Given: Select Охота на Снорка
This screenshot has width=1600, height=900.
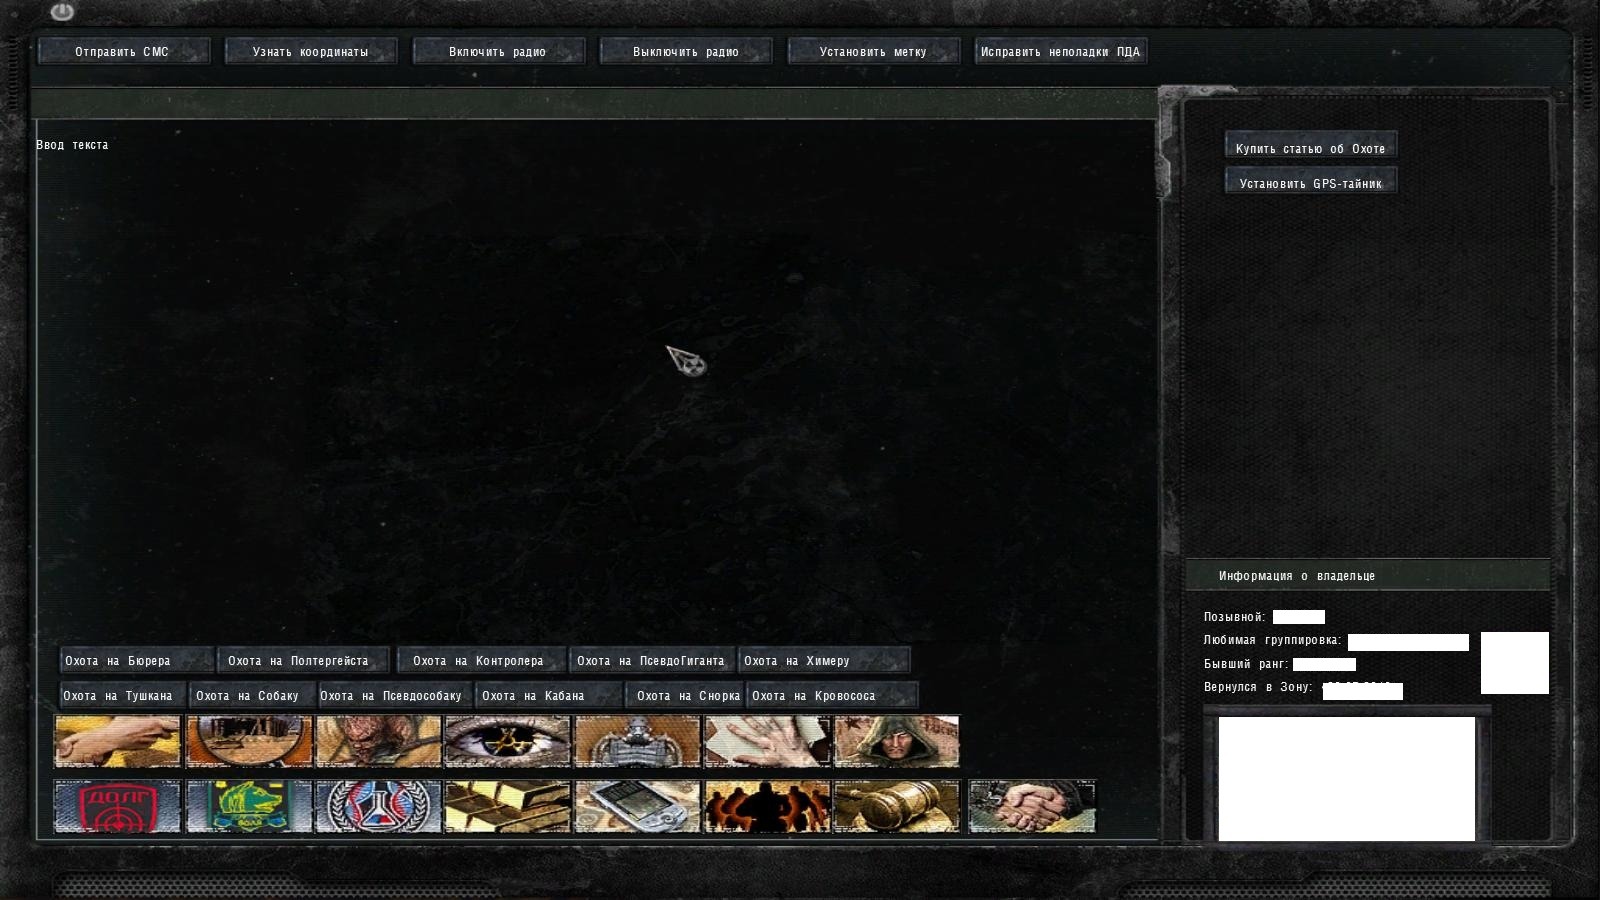Looking at the screenshot, I should (684, 695).
